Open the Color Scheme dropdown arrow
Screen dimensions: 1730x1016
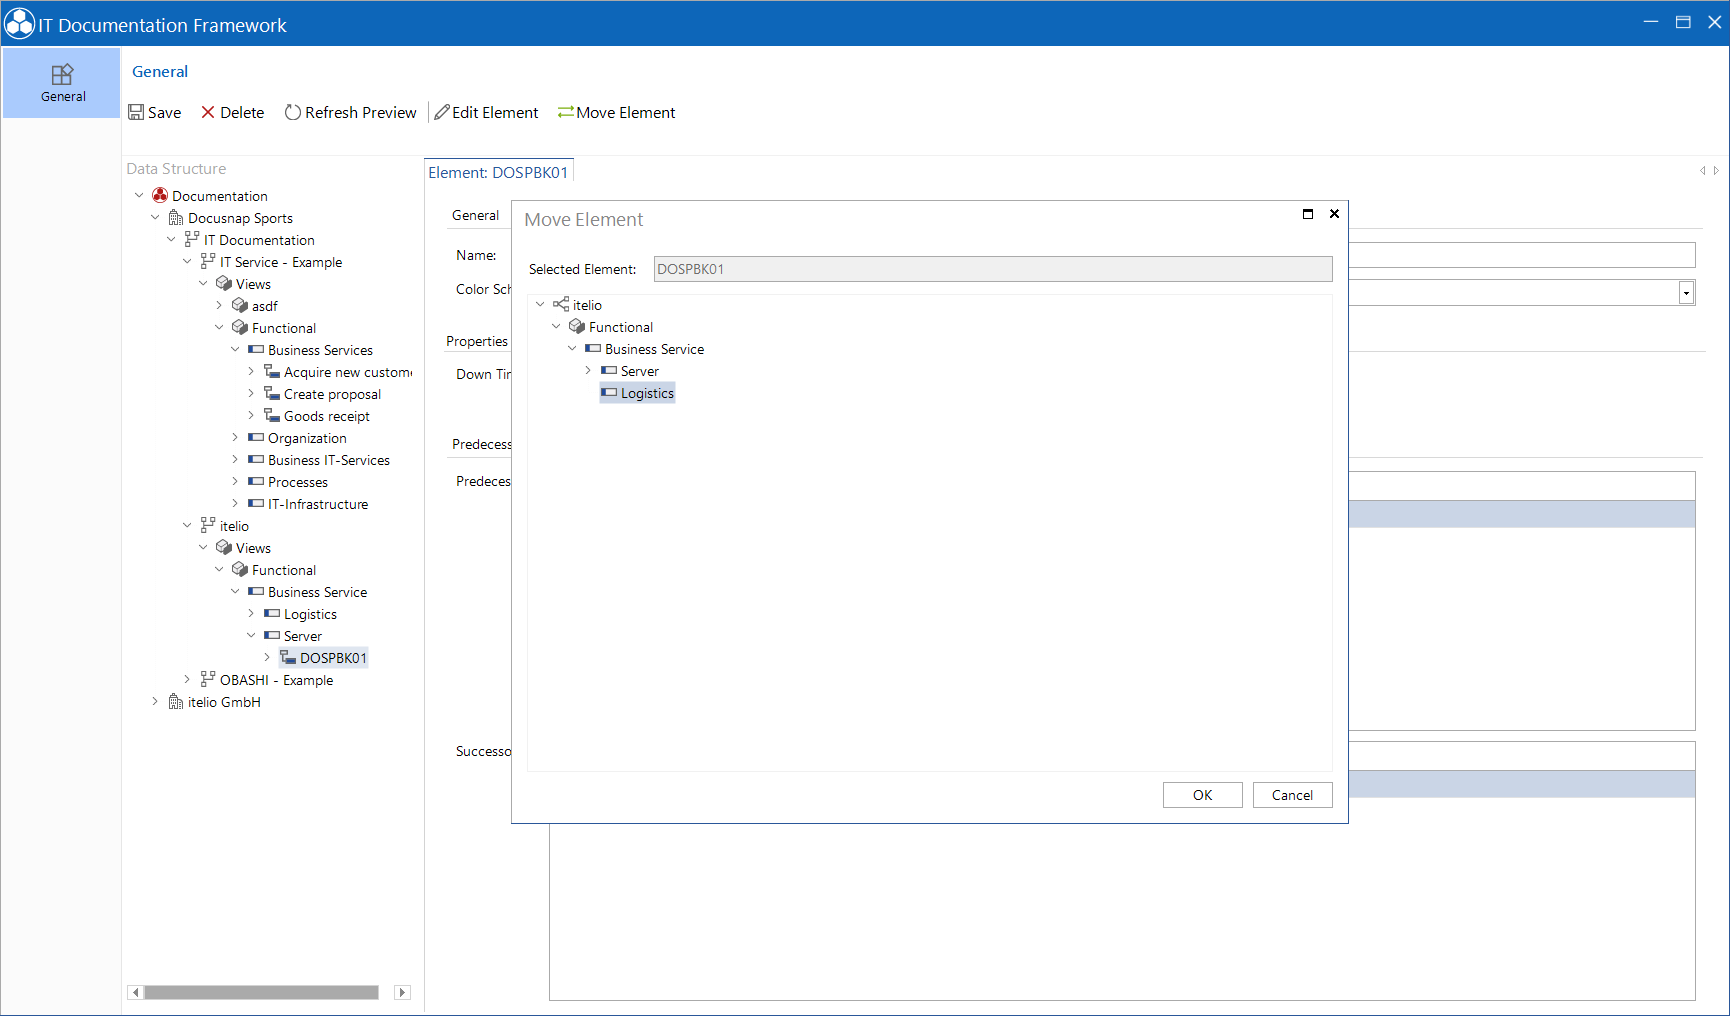(1686, 293)
